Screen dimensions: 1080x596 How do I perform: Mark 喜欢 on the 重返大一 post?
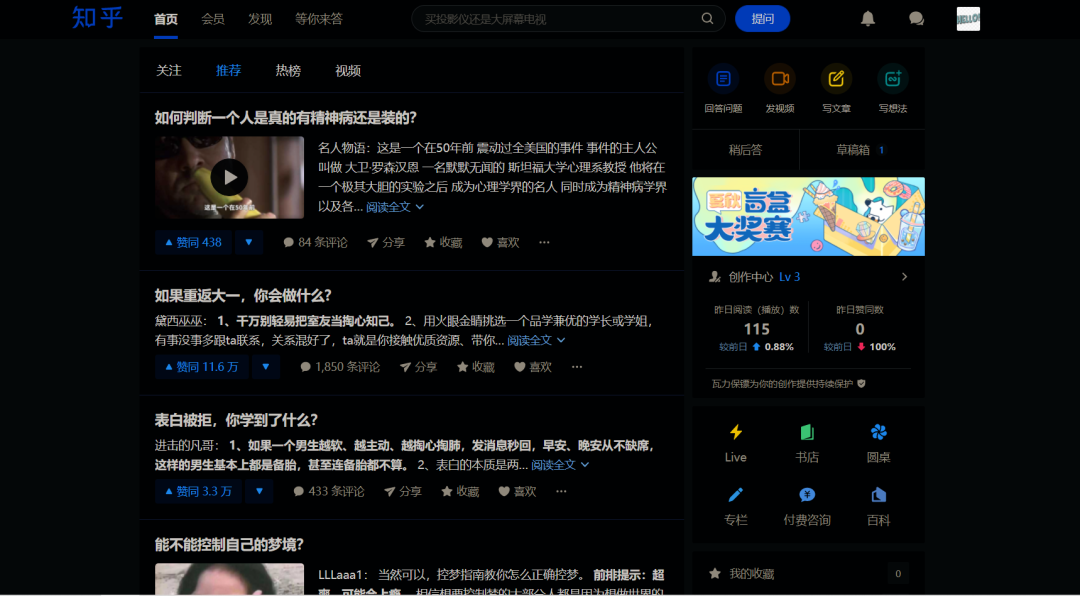click(532, 367)
